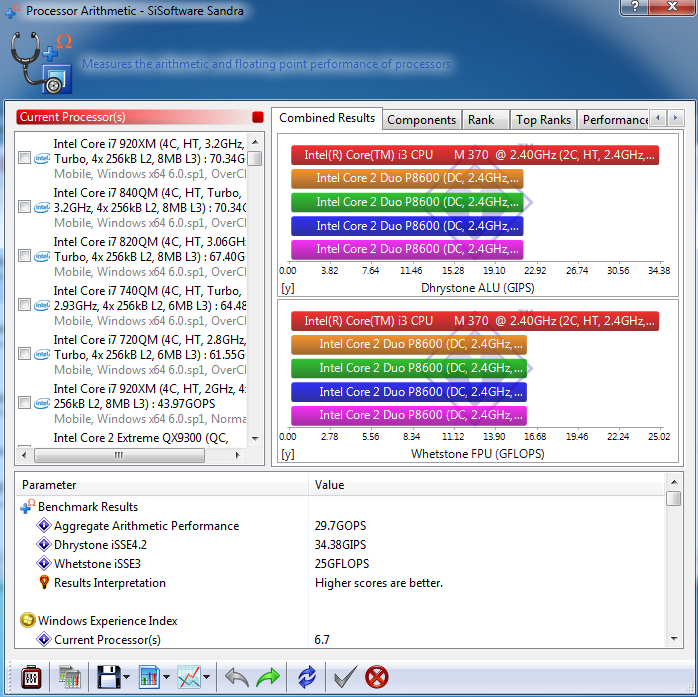Screen dimensions: 698x697
Task: Click processor list scroll up arrow
Action: pos(255,142)
